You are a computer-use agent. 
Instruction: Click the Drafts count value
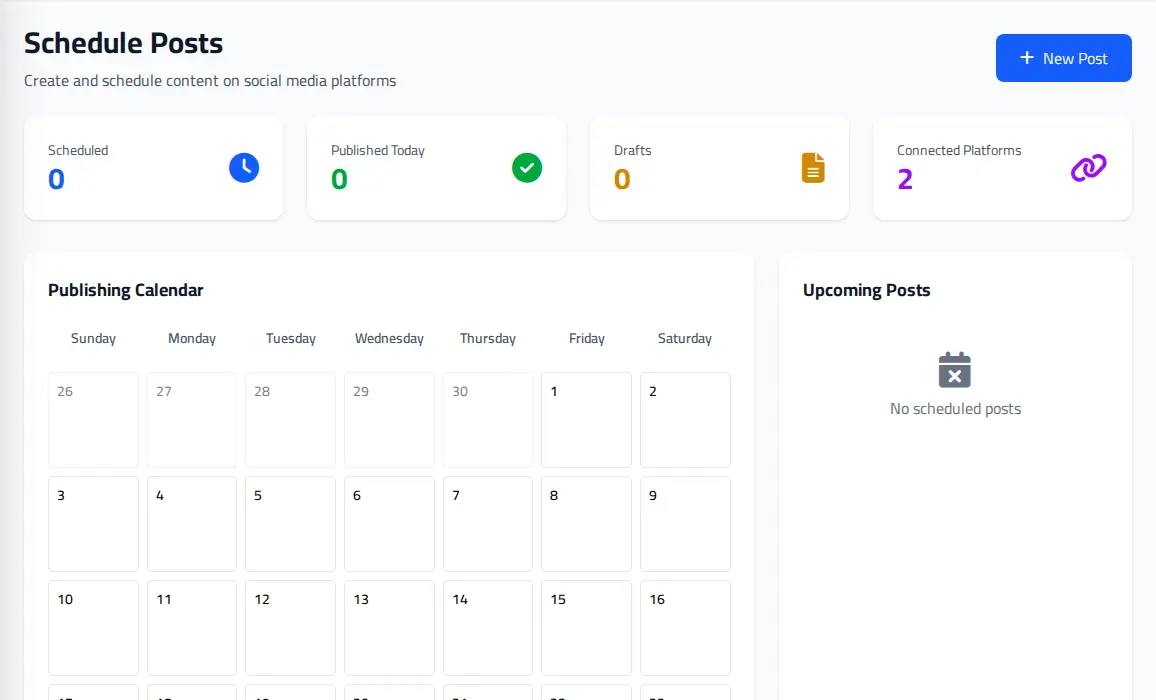tap(622, 179)
